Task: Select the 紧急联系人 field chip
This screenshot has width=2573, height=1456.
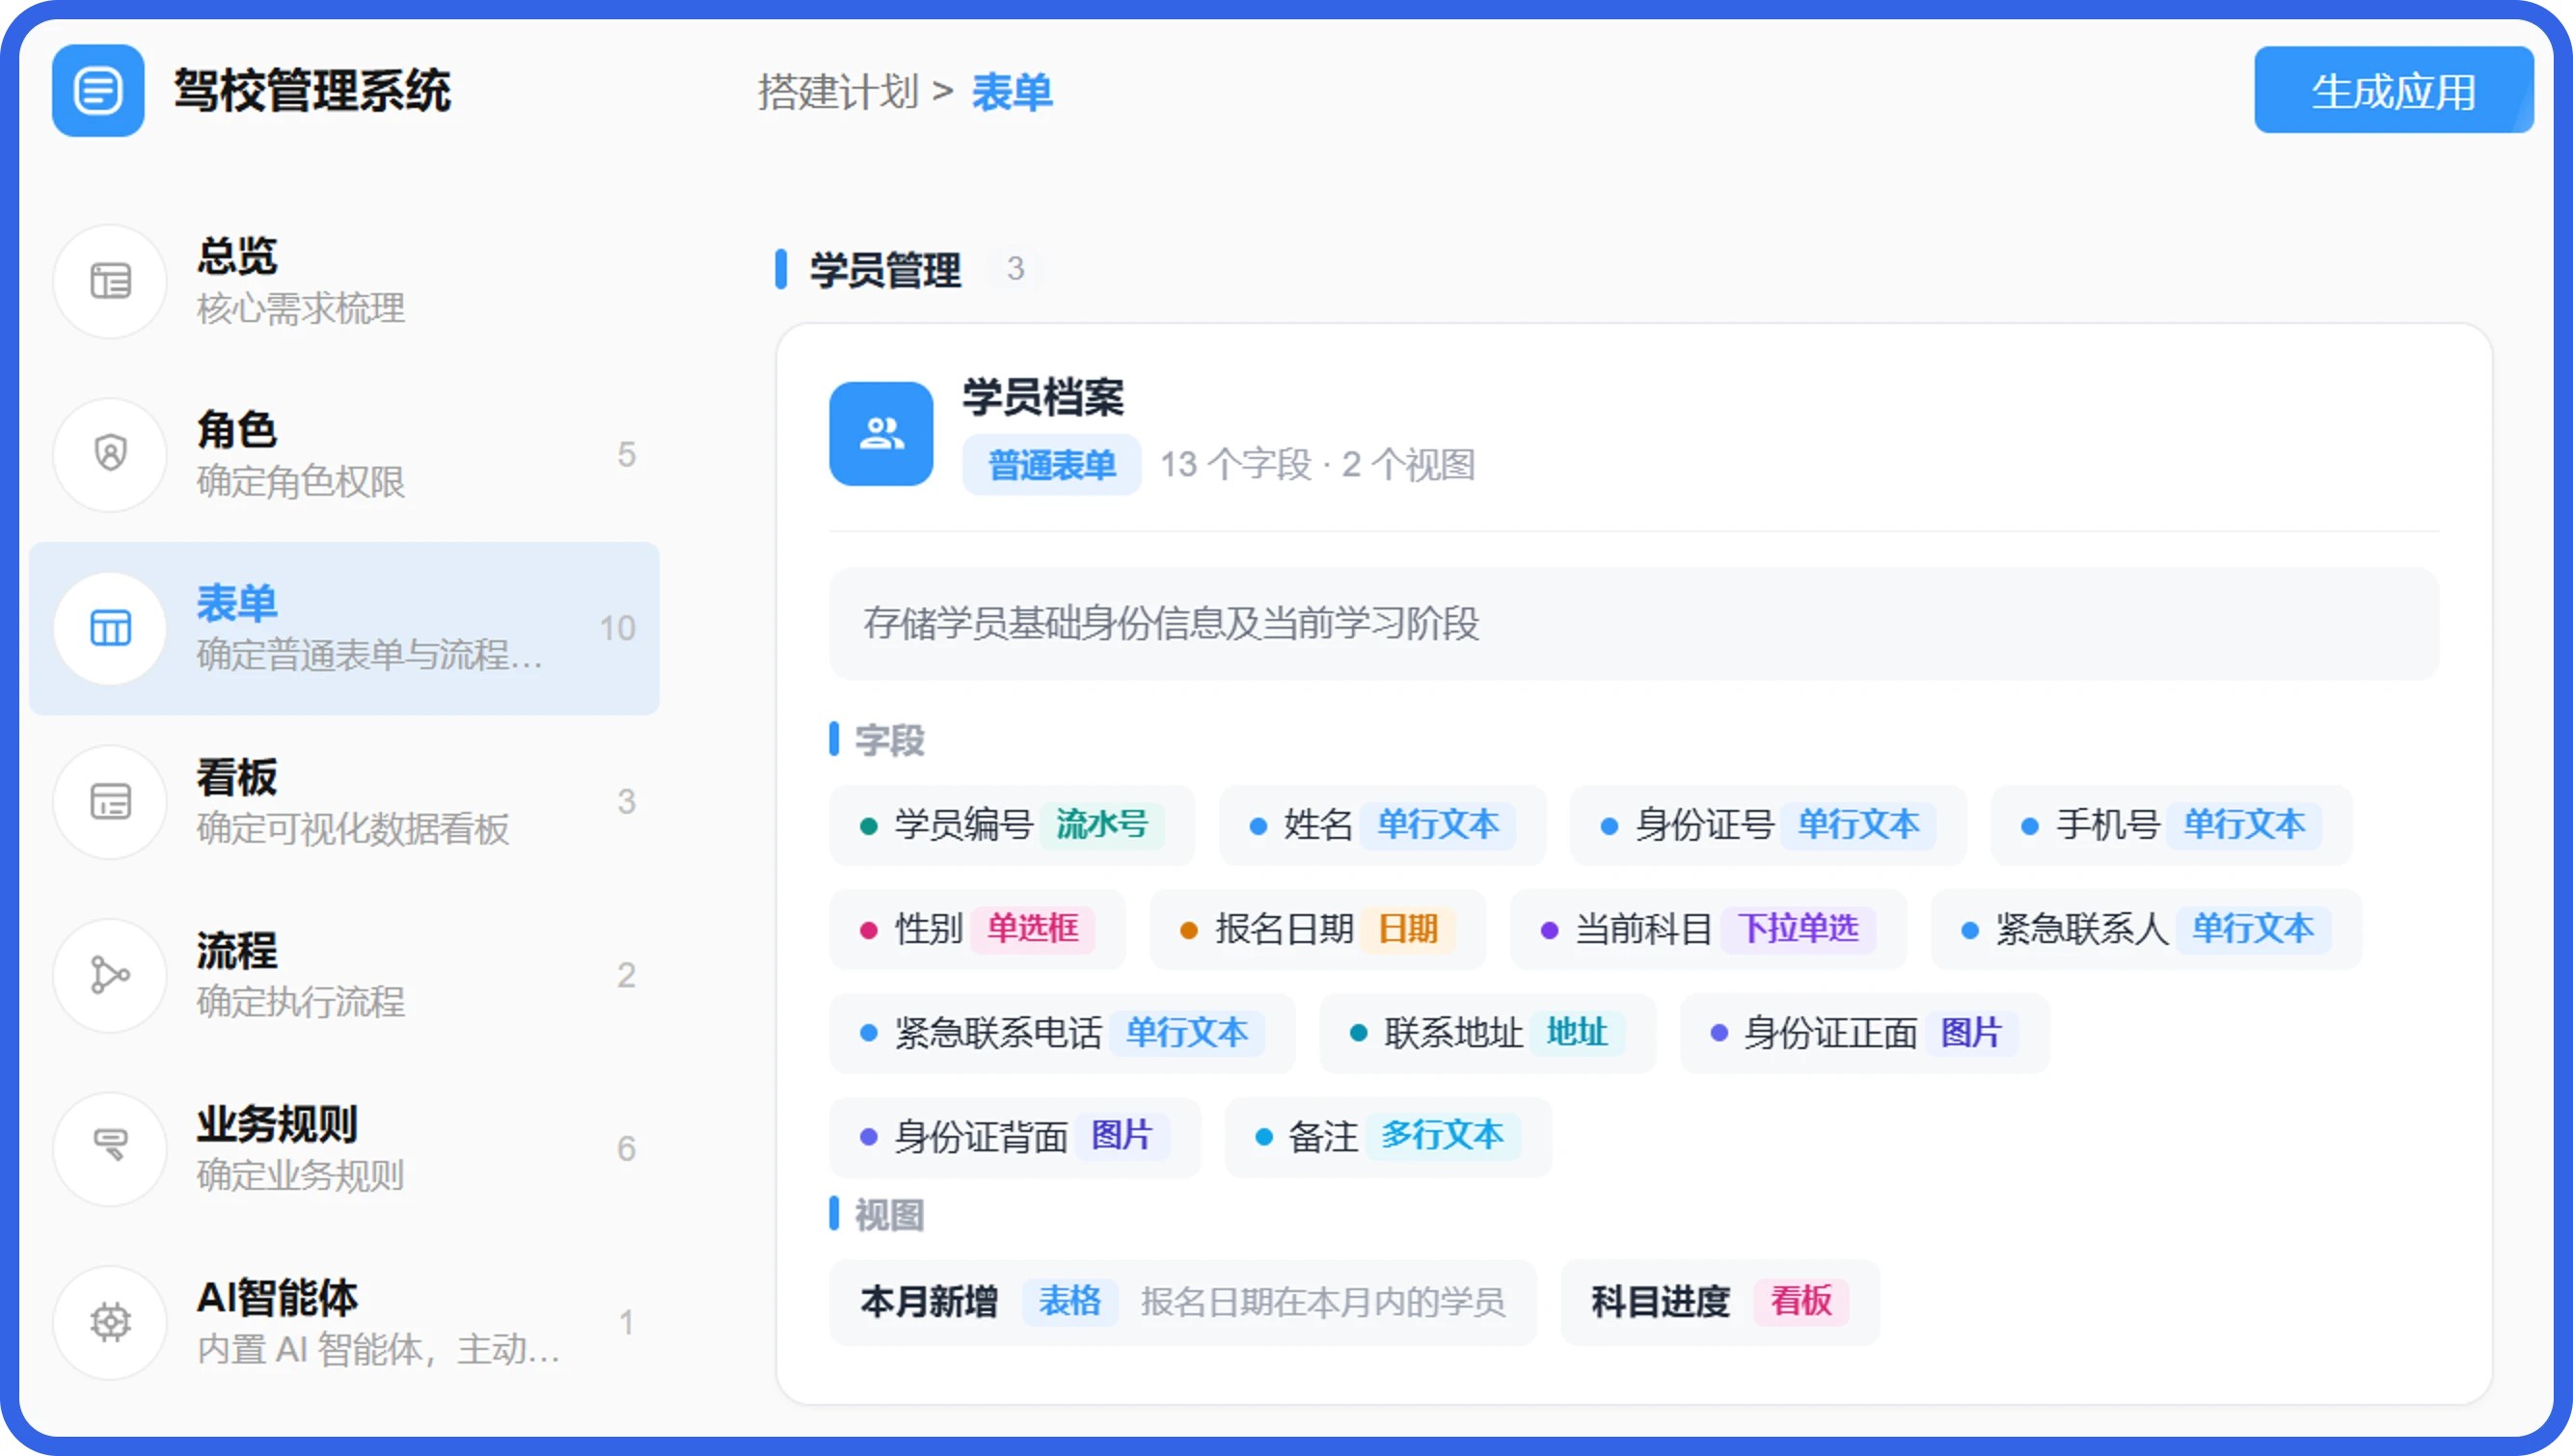Action: (x=2145, y=929)
